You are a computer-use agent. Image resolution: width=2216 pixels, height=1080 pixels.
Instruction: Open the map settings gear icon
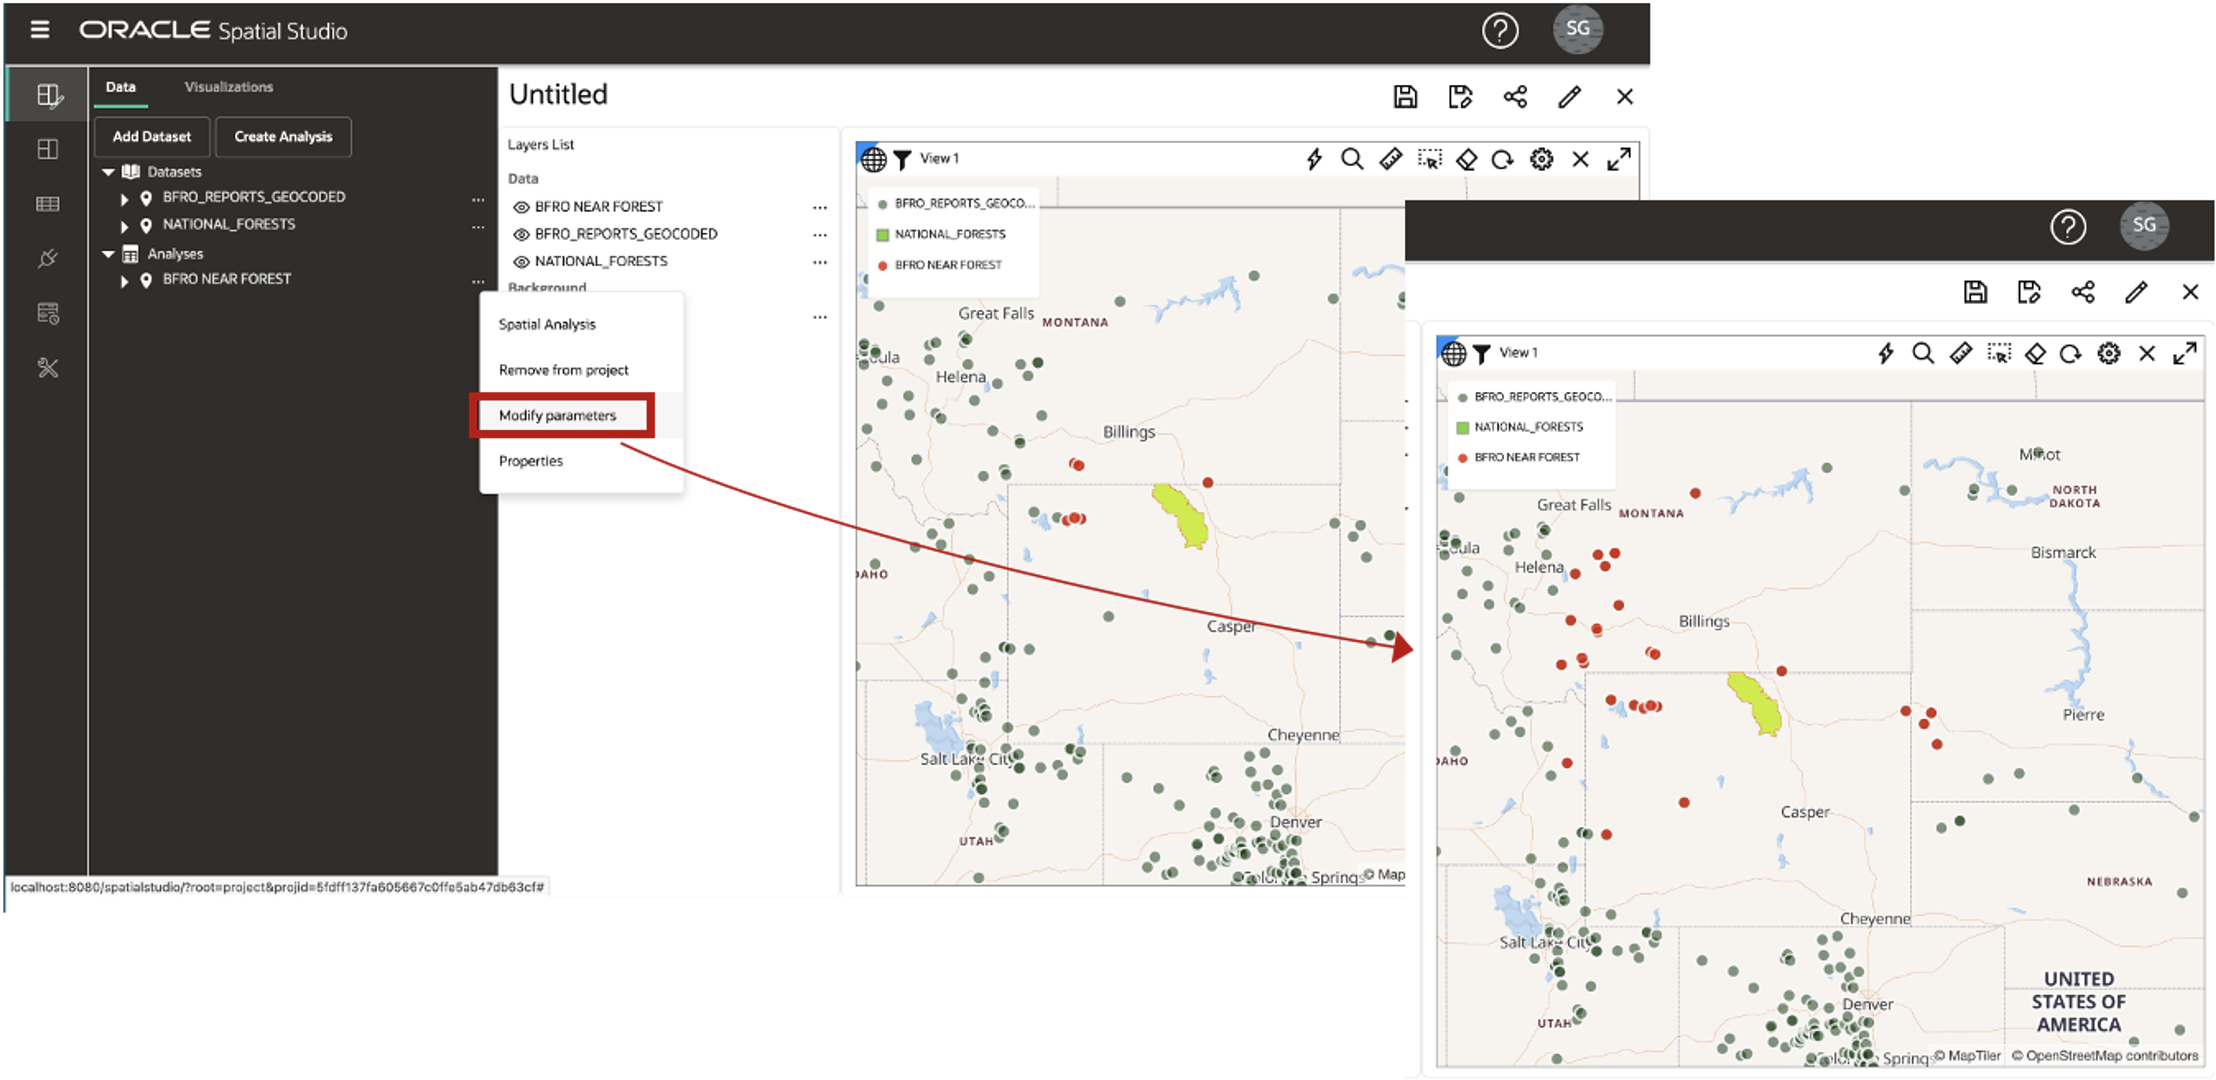[1541, 159]
